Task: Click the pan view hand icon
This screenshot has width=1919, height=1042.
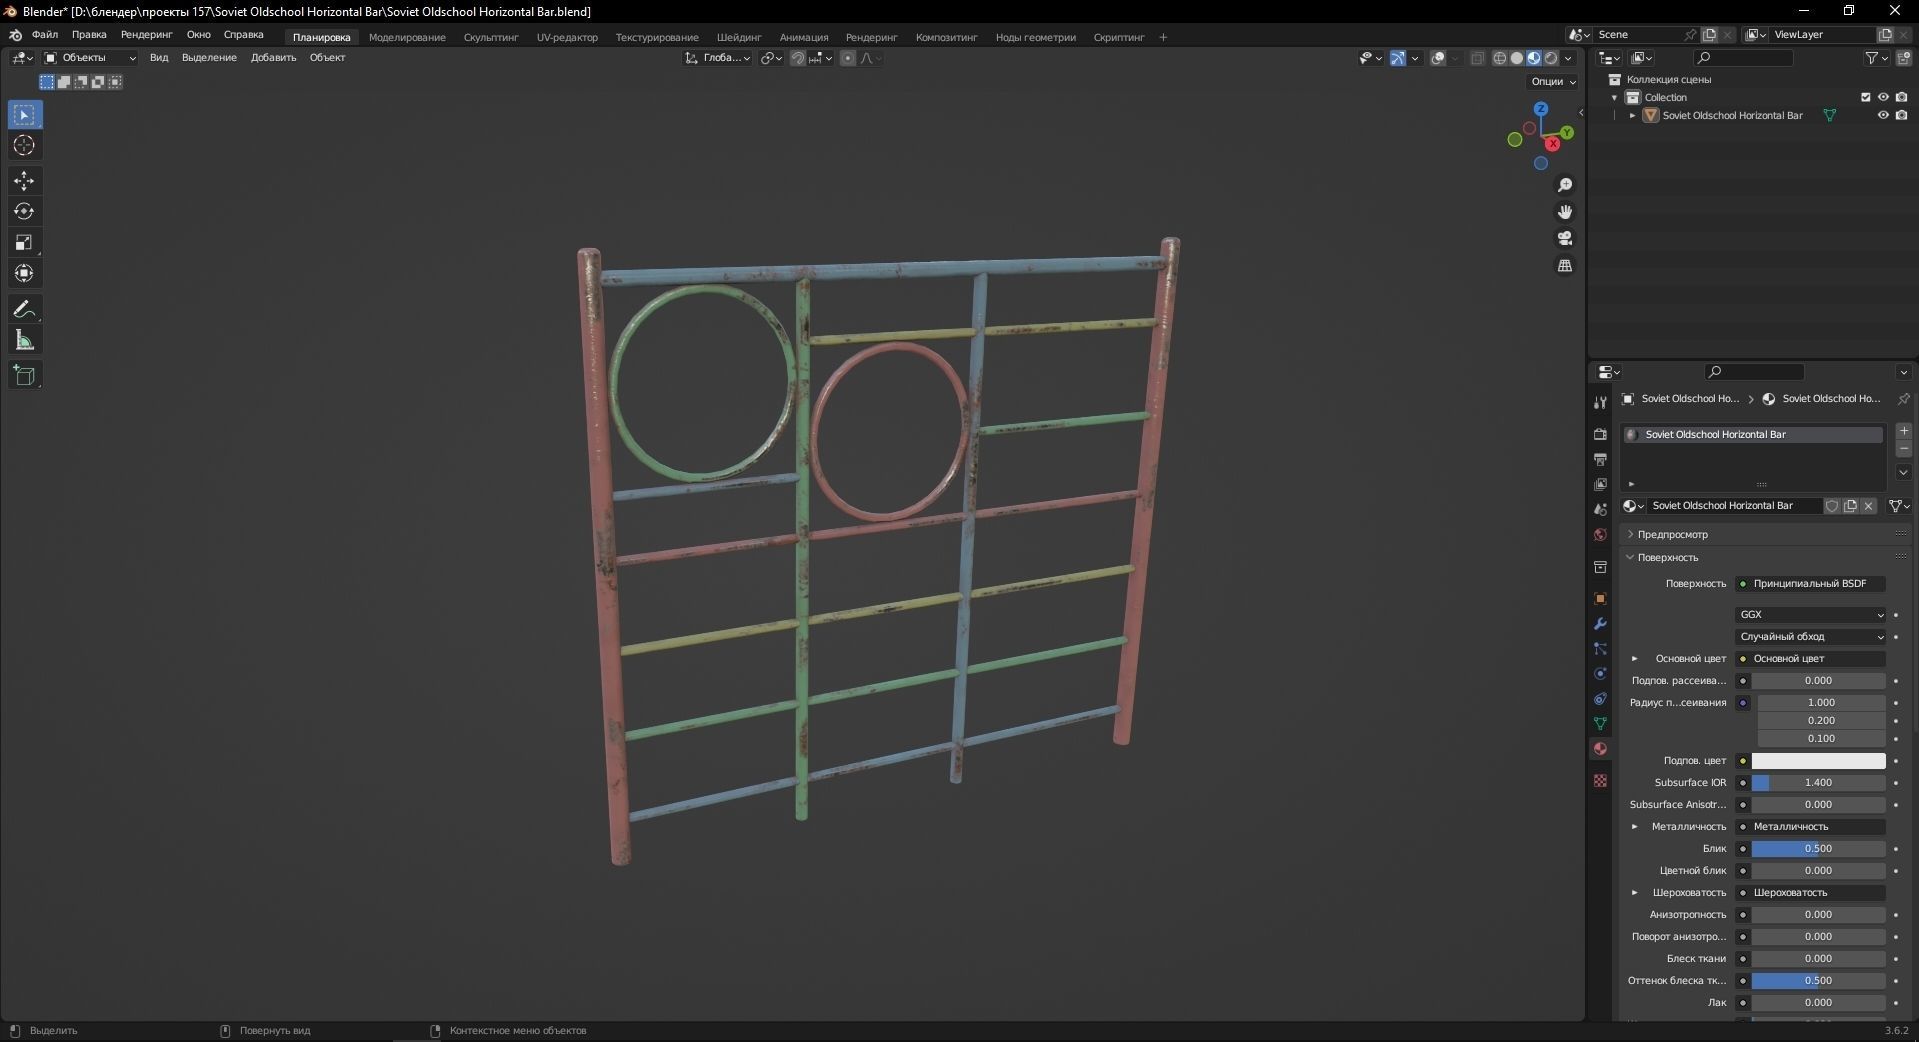Action: [x=1565, y=212]
